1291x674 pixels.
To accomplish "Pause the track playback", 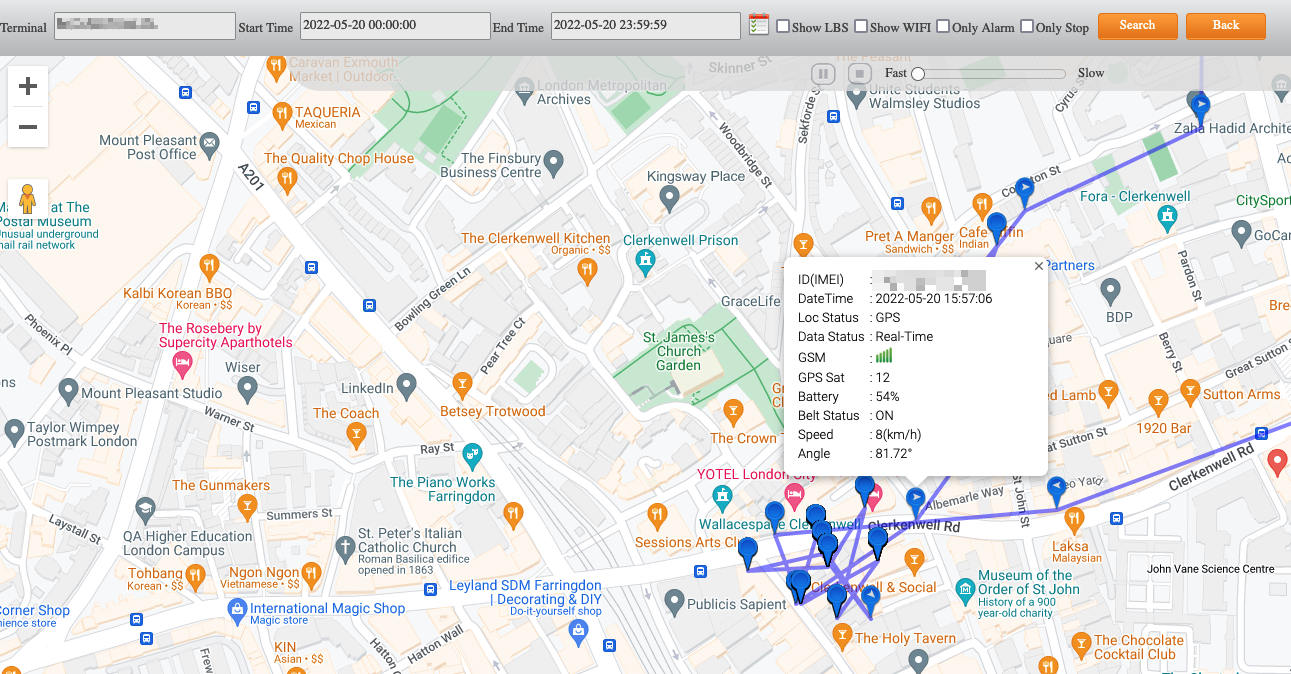I will (x=823, y=73).
